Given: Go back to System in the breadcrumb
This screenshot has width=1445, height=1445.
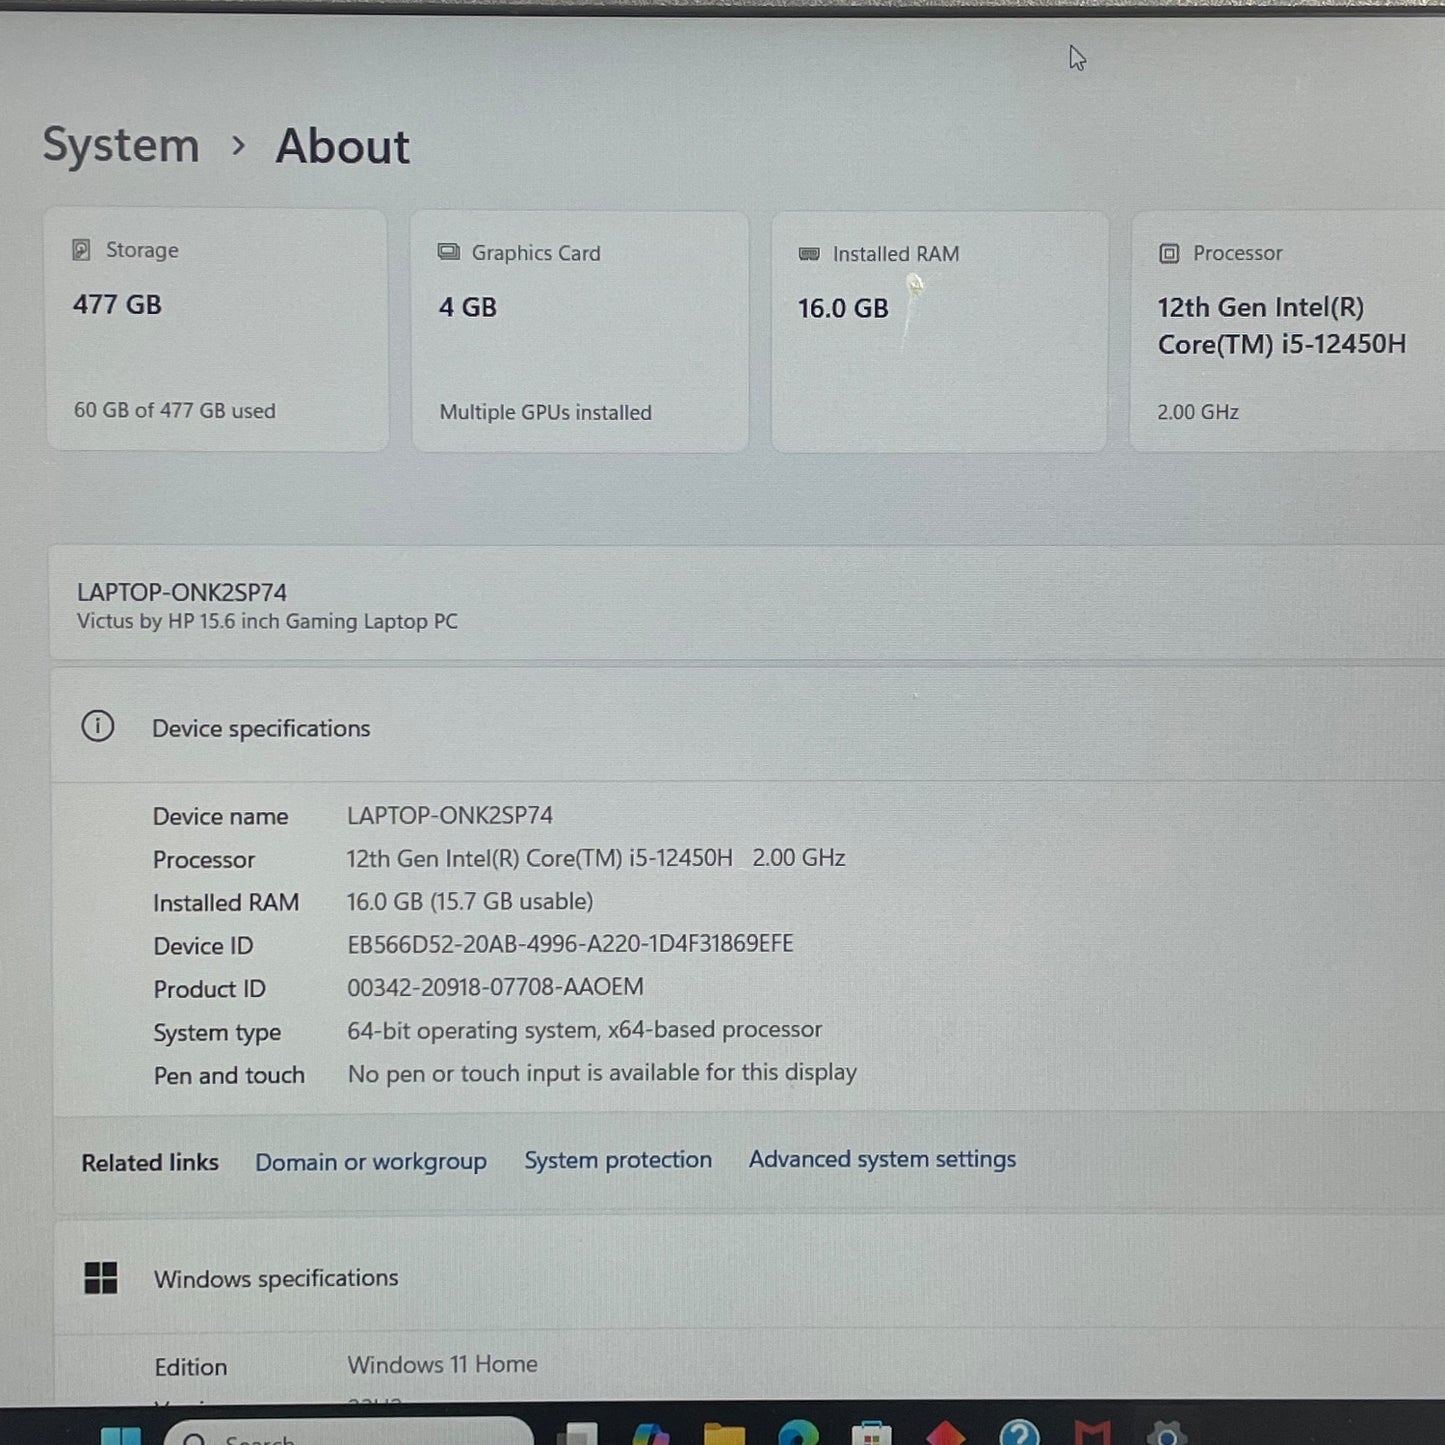Looking at the screenshot, I should [x=121, y=145].
